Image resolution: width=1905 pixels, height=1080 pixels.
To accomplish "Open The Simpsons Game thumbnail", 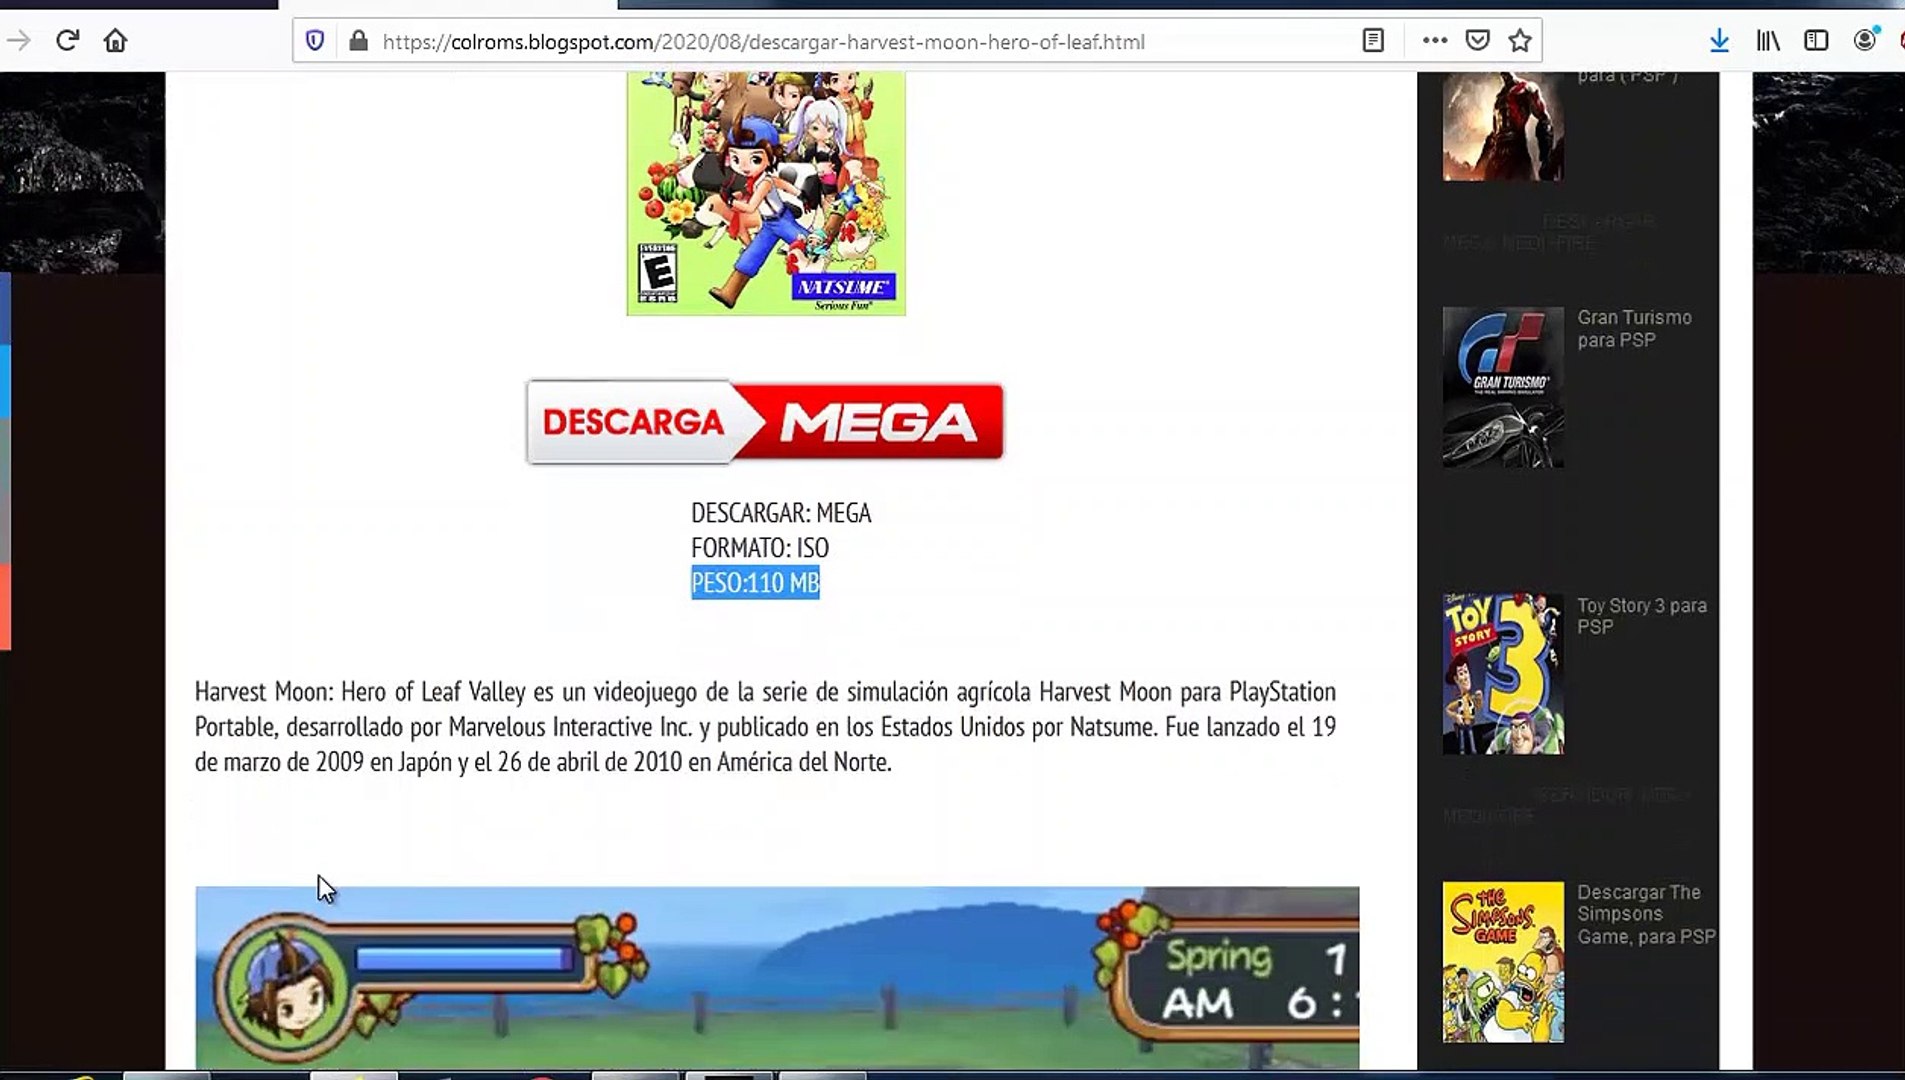I will (x=1503, y=962).
